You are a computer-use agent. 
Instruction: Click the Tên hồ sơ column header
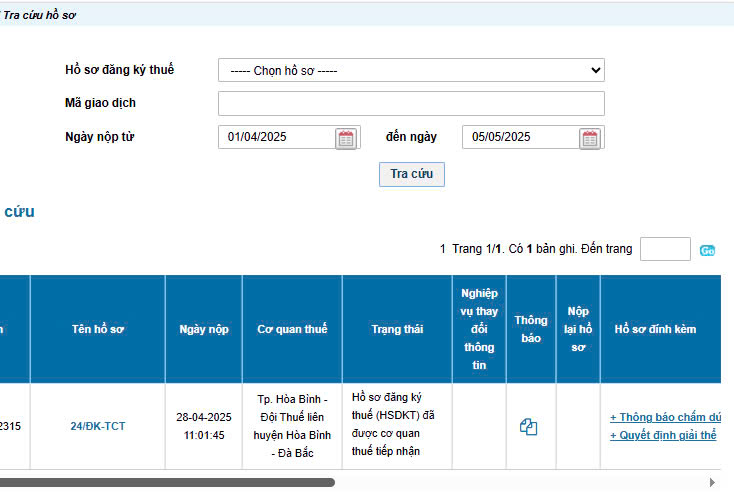[98, 329]
